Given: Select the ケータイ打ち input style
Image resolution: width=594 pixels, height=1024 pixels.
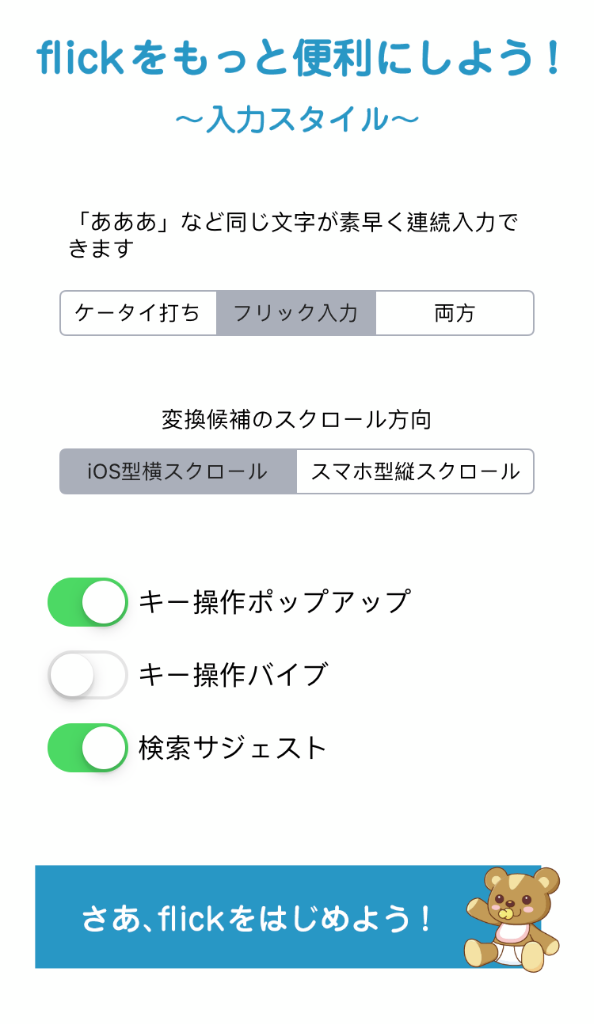Looking at the screenshot, I should pyautogui.click(x=138, y=313).
